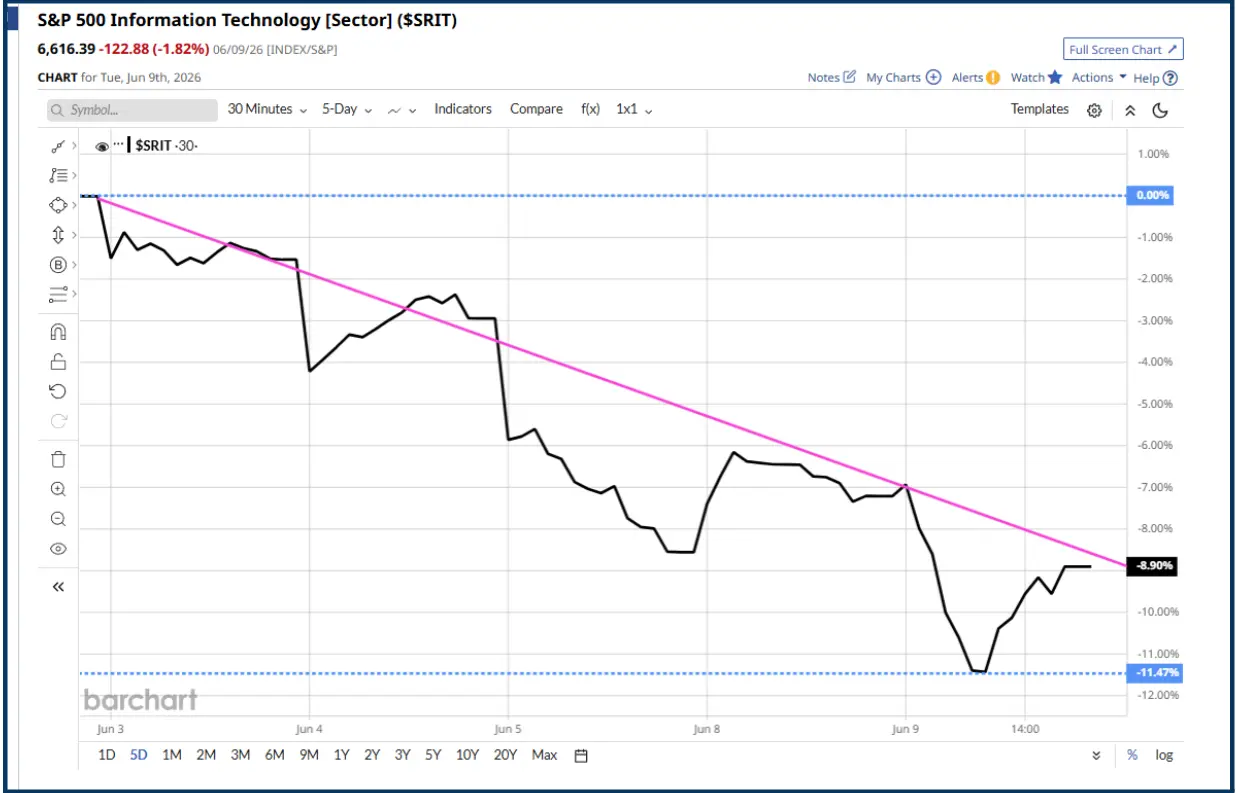The image size is (1237, 793).
Task: Toggle the lock drawings padlock
Action: (57, 362)
